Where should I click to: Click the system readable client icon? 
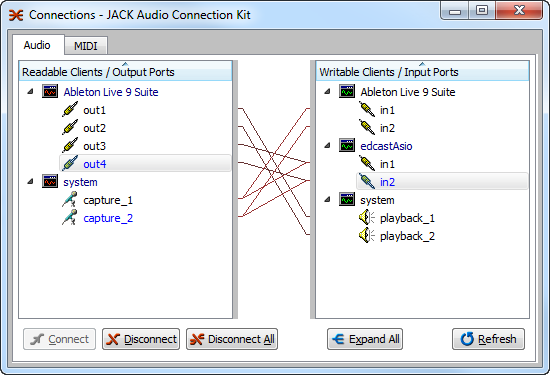point(50,182)
